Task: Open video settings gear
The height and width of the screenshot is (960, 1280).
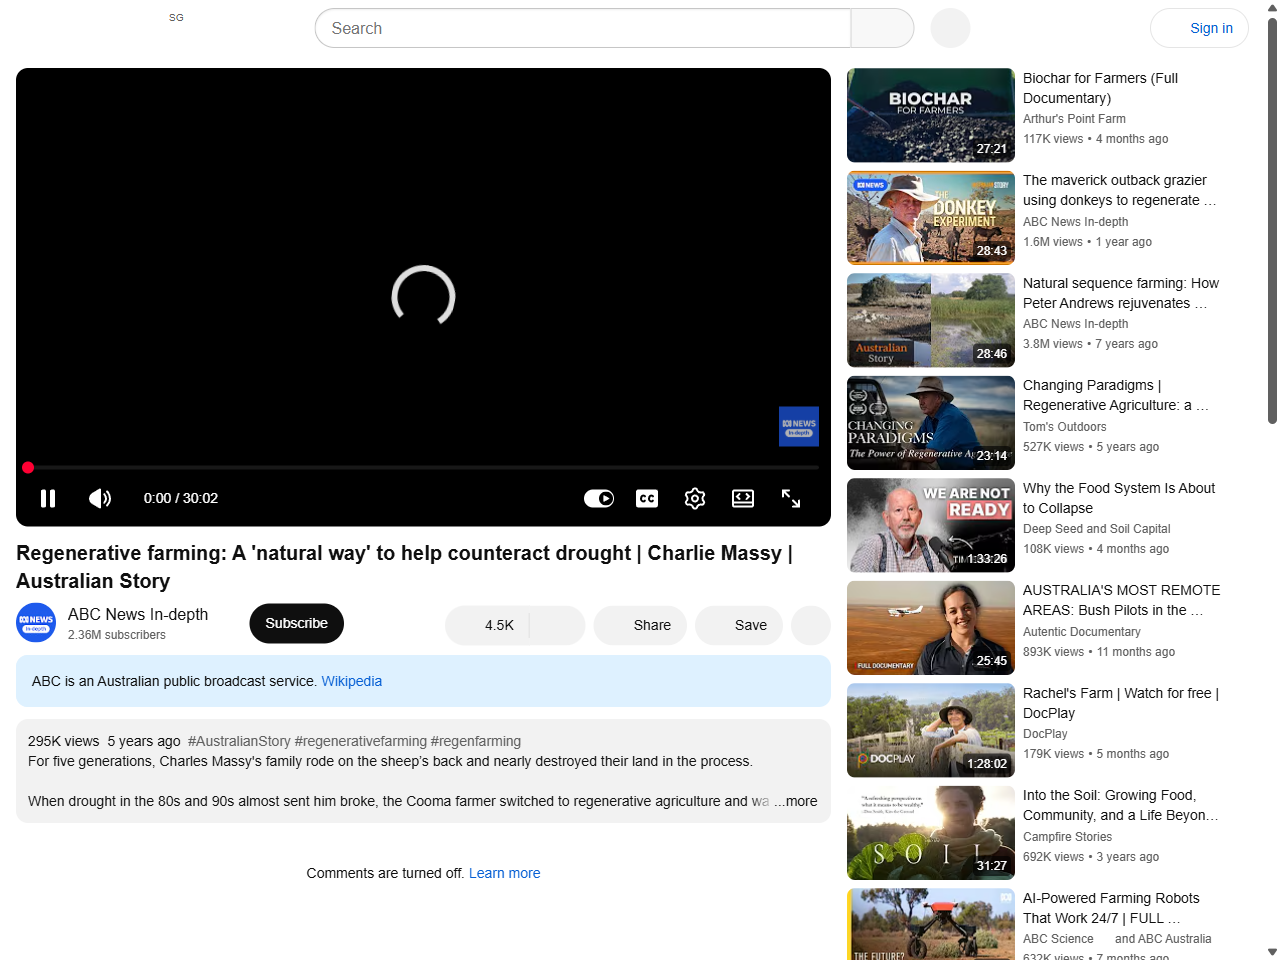Action: coord(695,498)
